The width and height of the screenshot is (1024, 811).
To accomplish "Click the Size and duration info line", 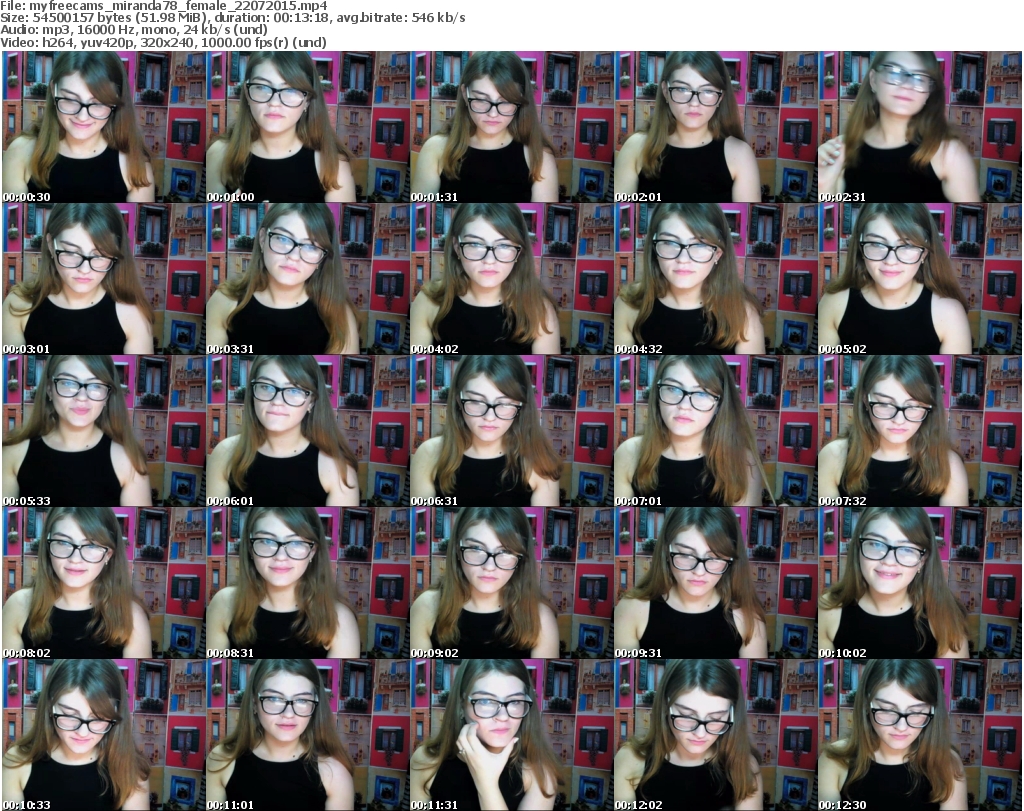I will point(232,18).
